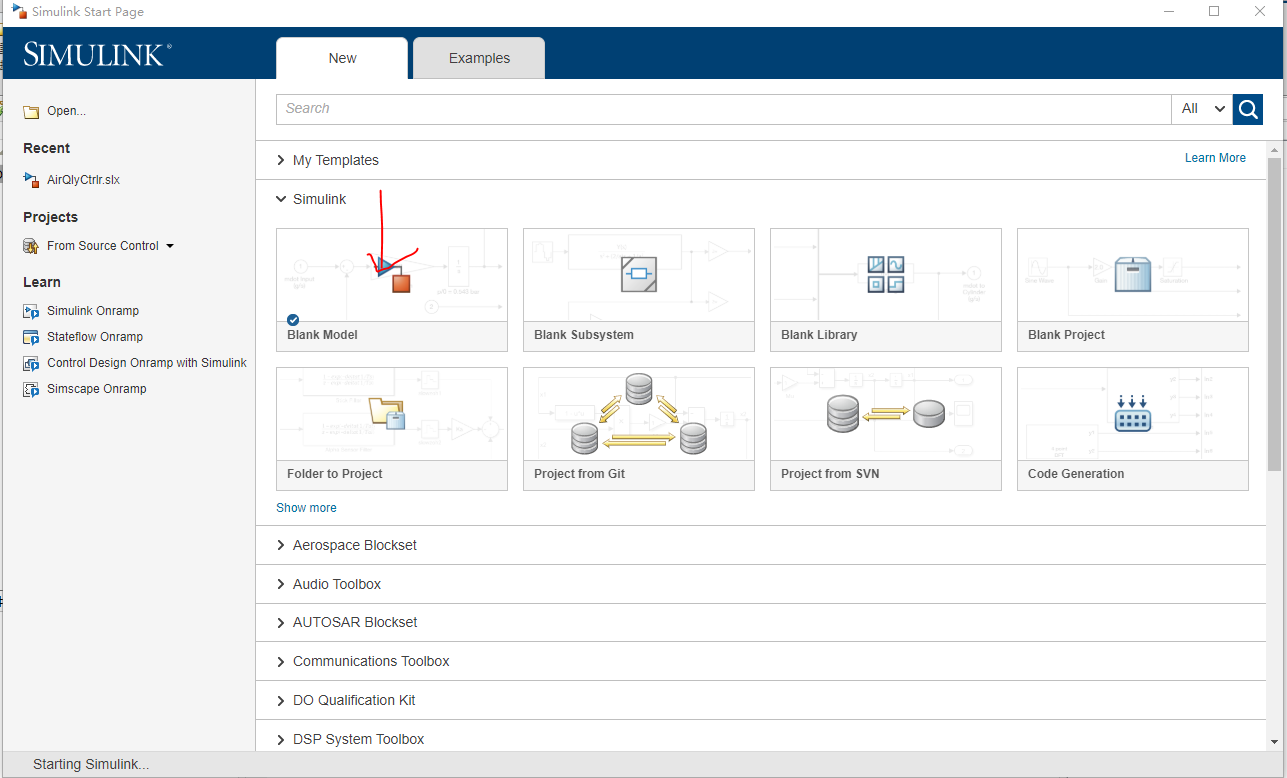Open the Simscape Onramp tutorial link
Image resolution: width=1287 pixels, height=778 pixels.
pos(97,389)
